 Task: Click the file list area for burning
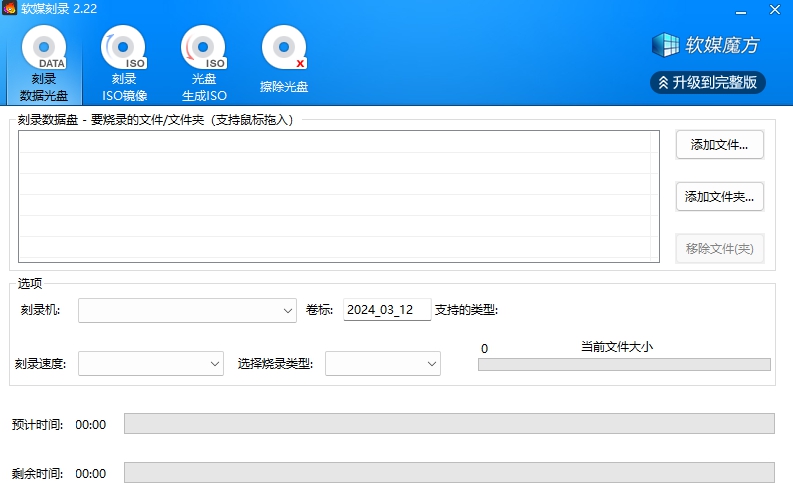pyautogui.click(x=339, y=196)
